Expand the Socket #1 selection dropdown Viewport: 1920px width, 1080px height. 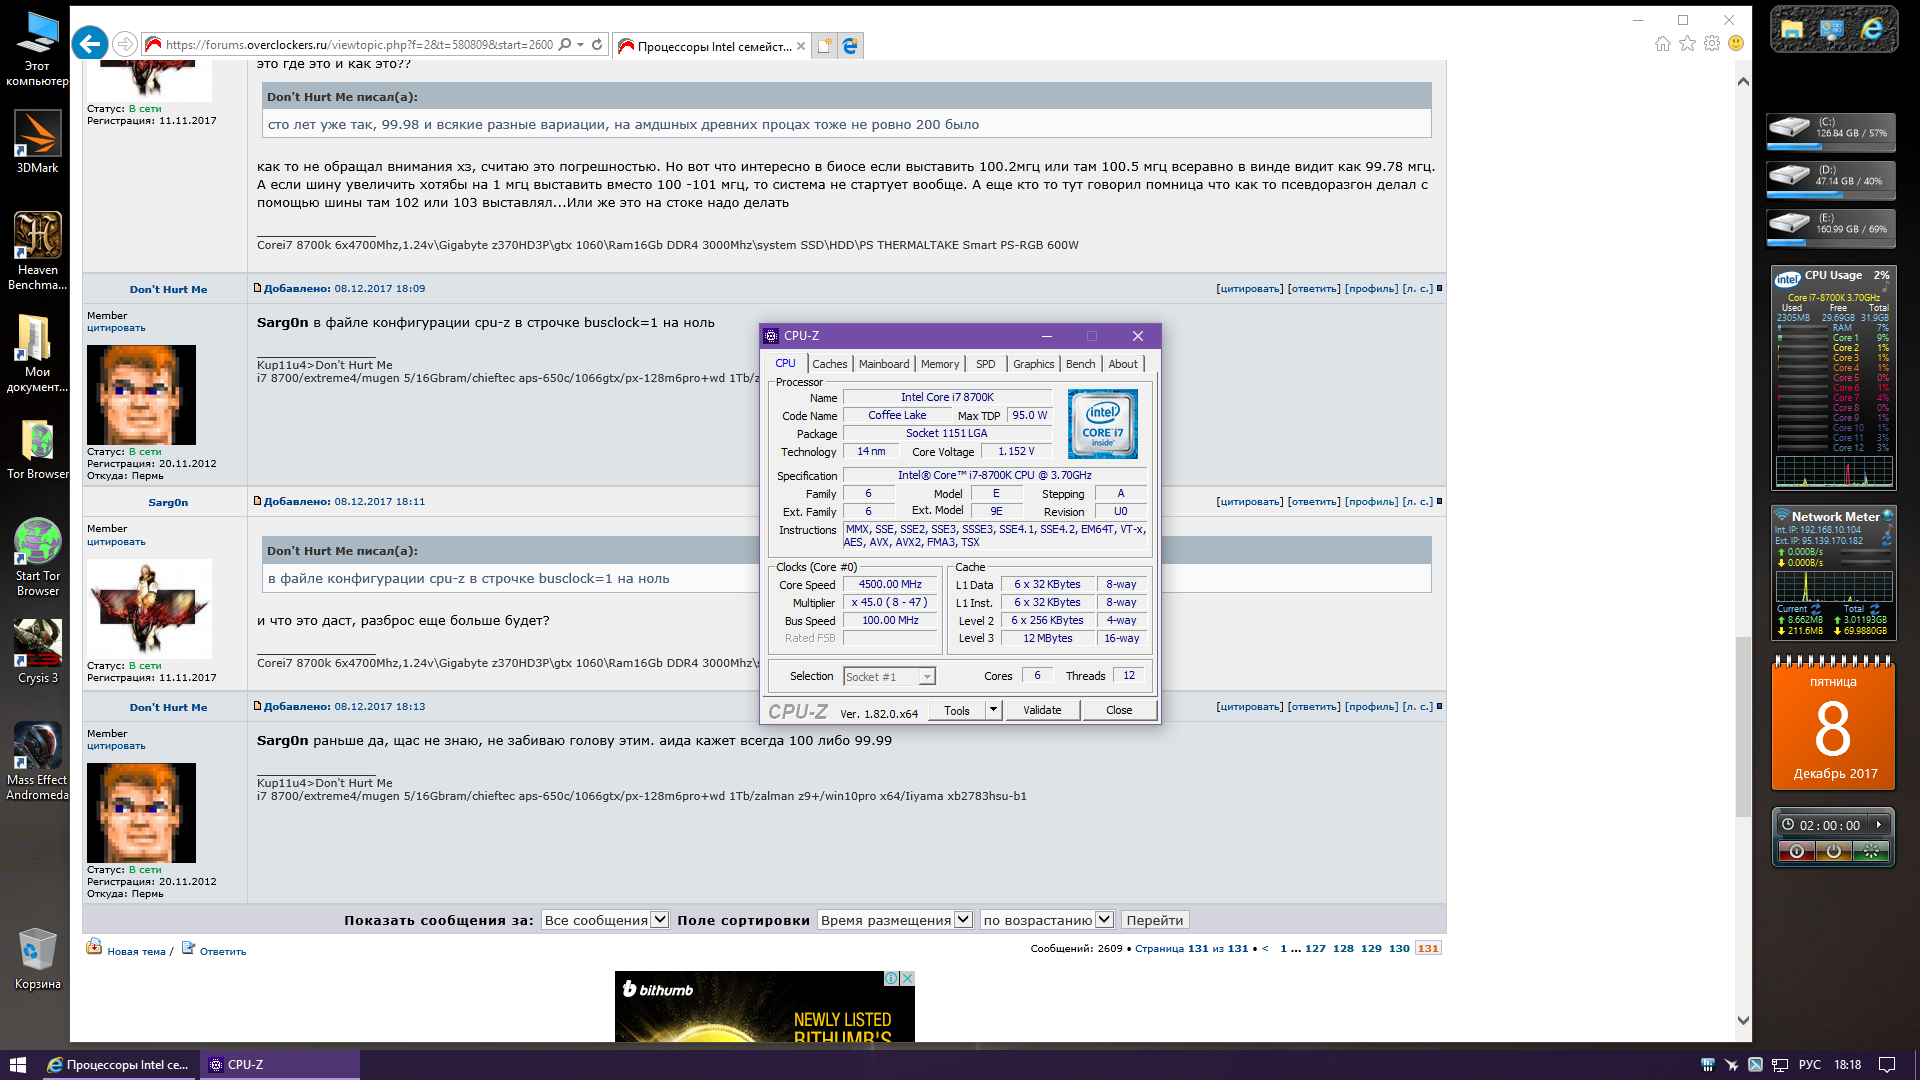pos(927,677)
